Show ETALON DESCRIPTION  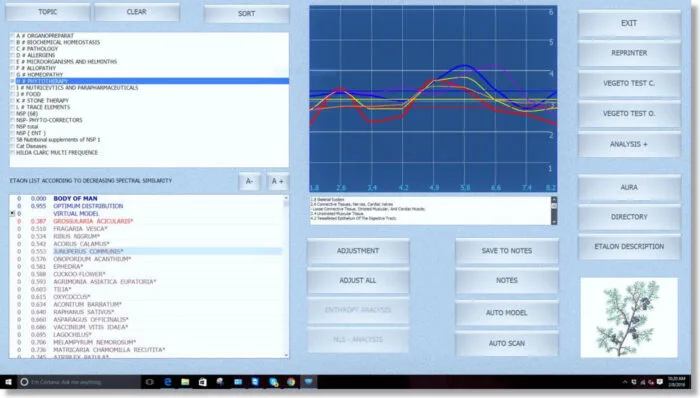coord(629,246)
